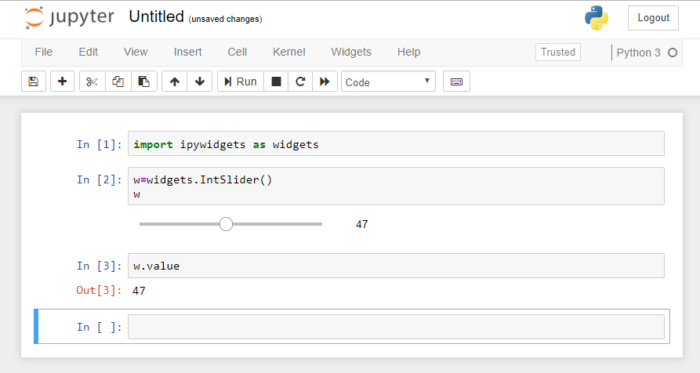Cut selected cells with scissors icon
The height and width of the screenshot is (373, 700).
92,82
